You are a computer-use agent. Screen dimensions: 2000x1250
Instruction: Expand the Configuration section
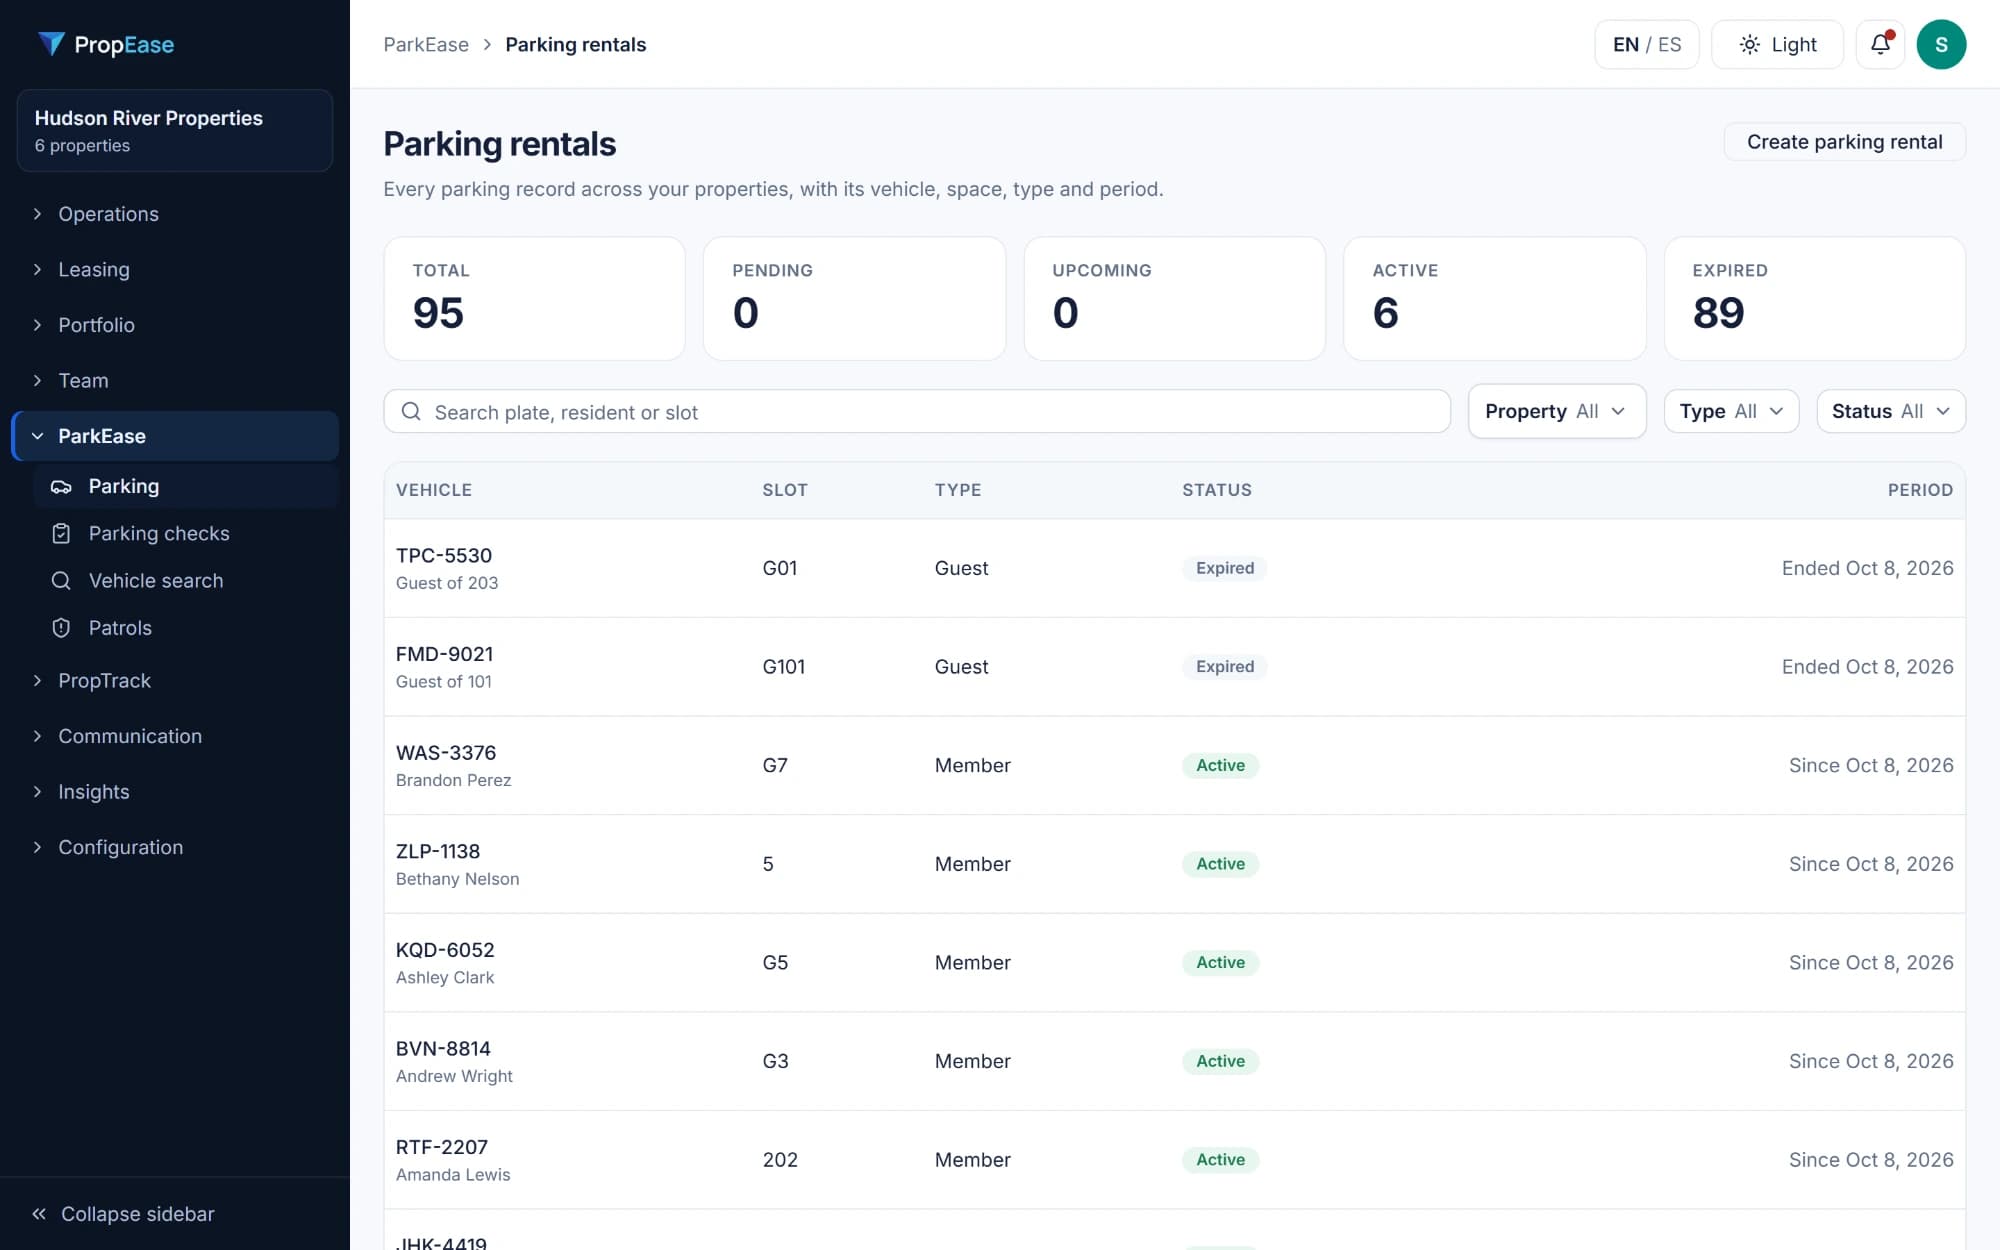click(175, 847)
